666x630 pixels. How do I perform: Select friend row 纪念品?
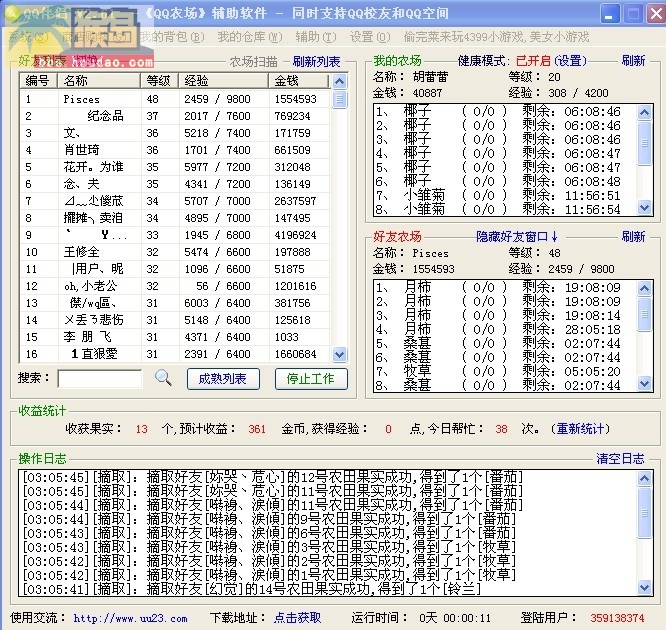tap(175, 116)
